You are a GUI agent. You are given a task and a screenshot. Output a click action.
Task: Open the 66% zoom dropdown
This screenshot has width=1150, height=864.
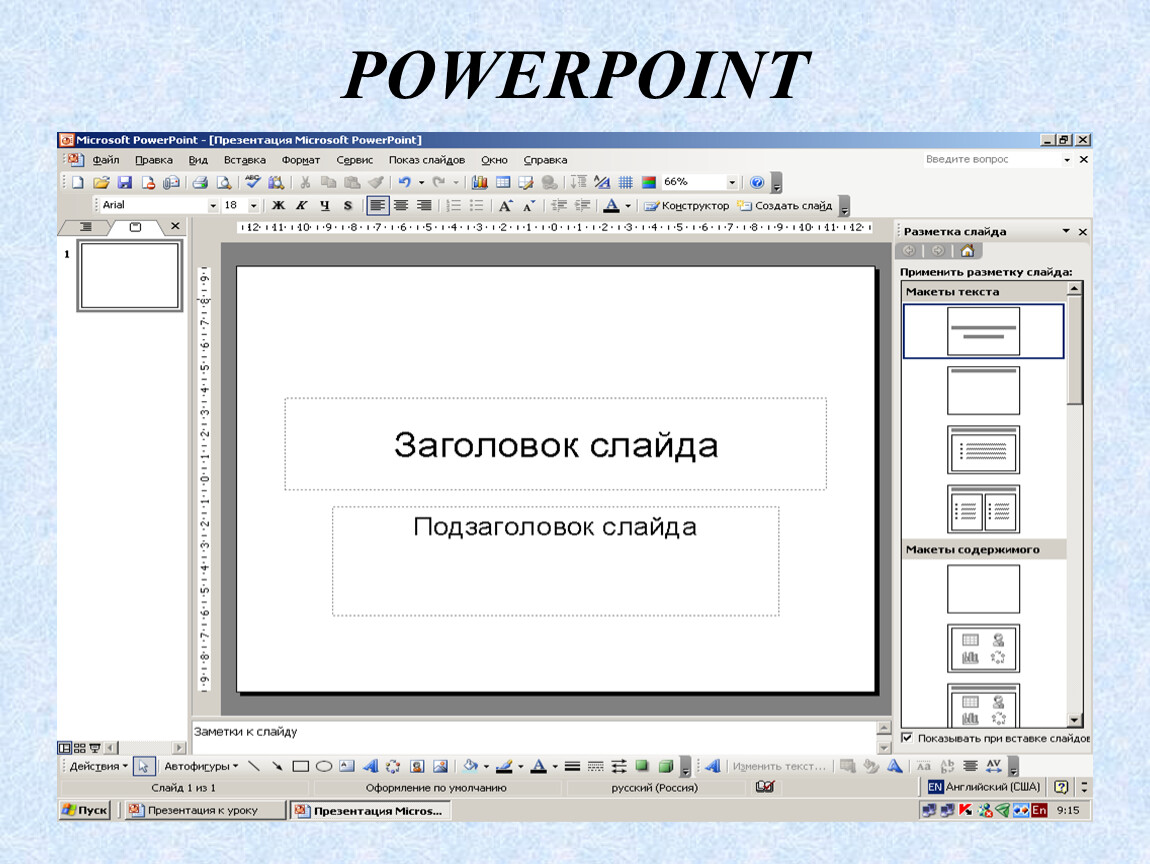coord(732,183)
